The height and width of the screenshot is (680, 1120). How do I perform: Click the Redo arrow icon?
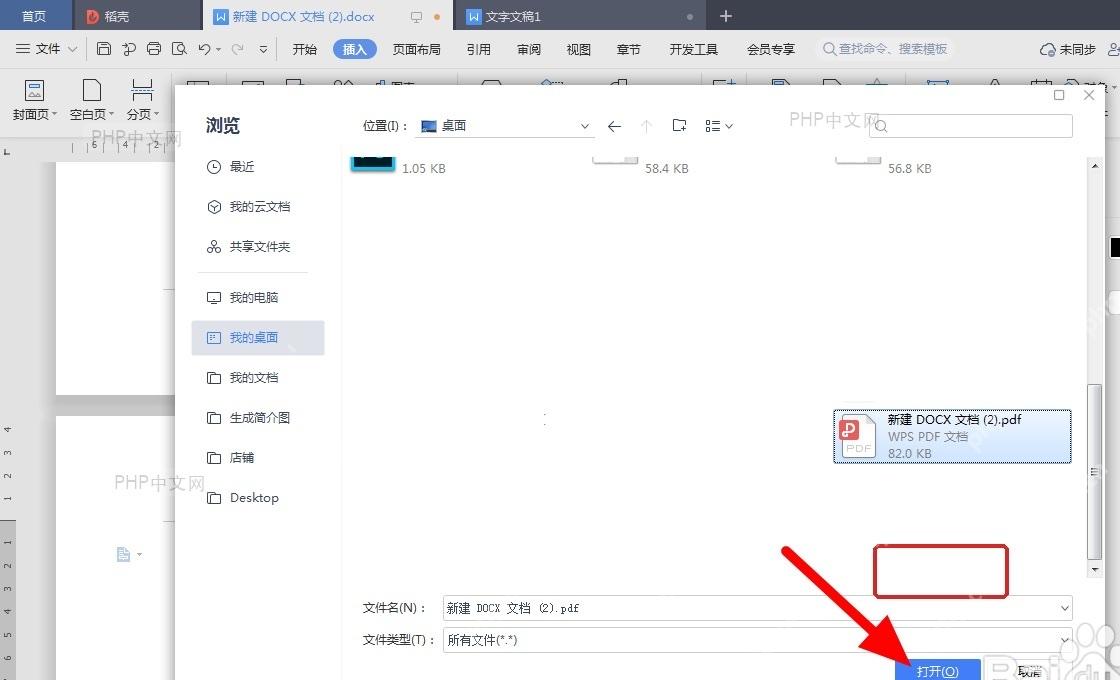pos(237,49)
